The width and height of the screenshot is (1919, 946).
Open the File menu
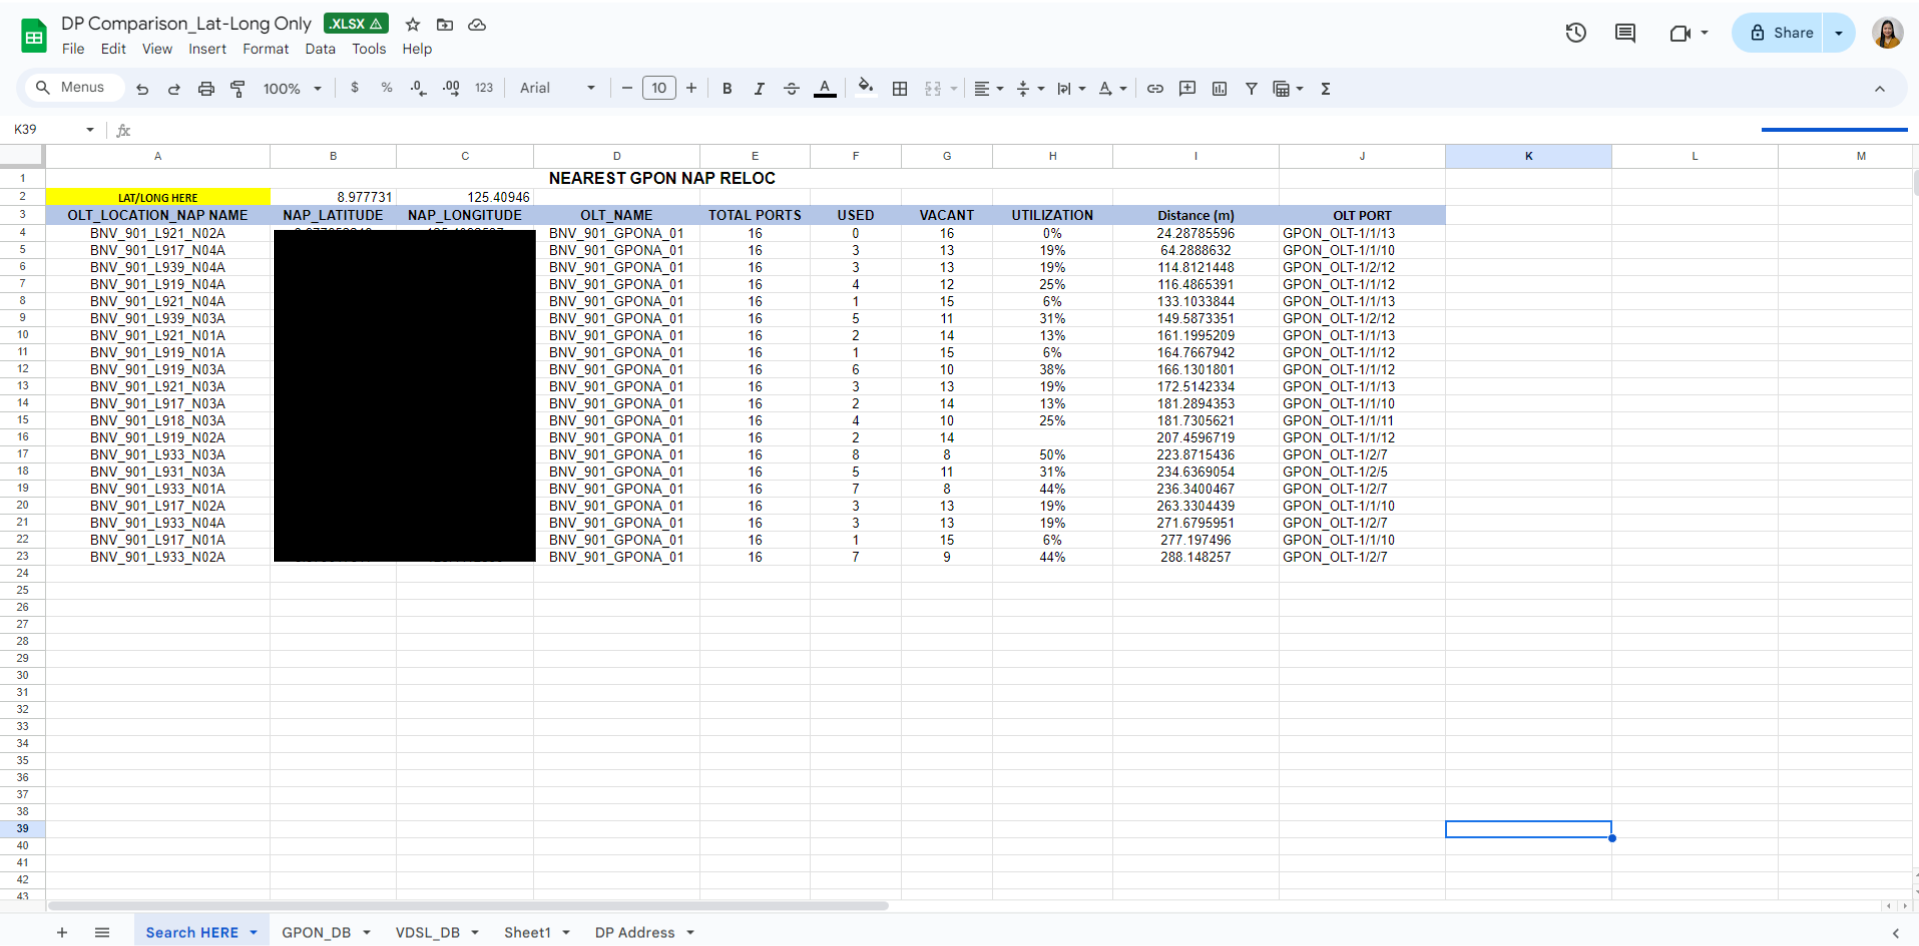click(73, 49)
